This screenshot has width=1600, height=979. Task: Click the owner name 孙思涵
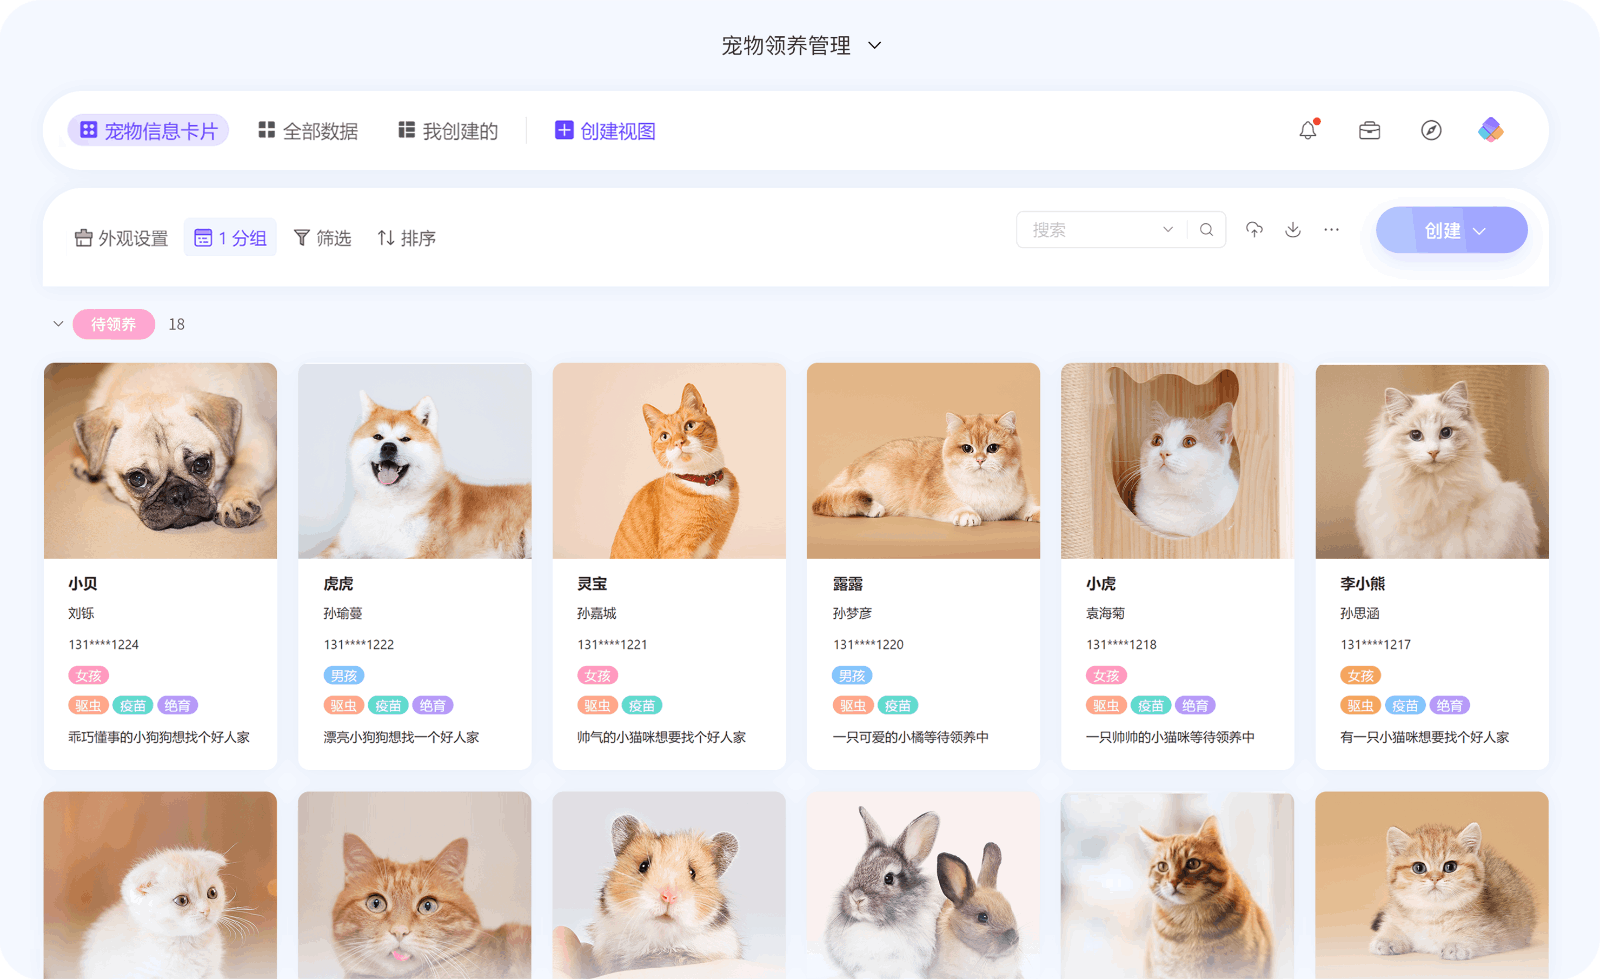click(x=1360, y=614)
